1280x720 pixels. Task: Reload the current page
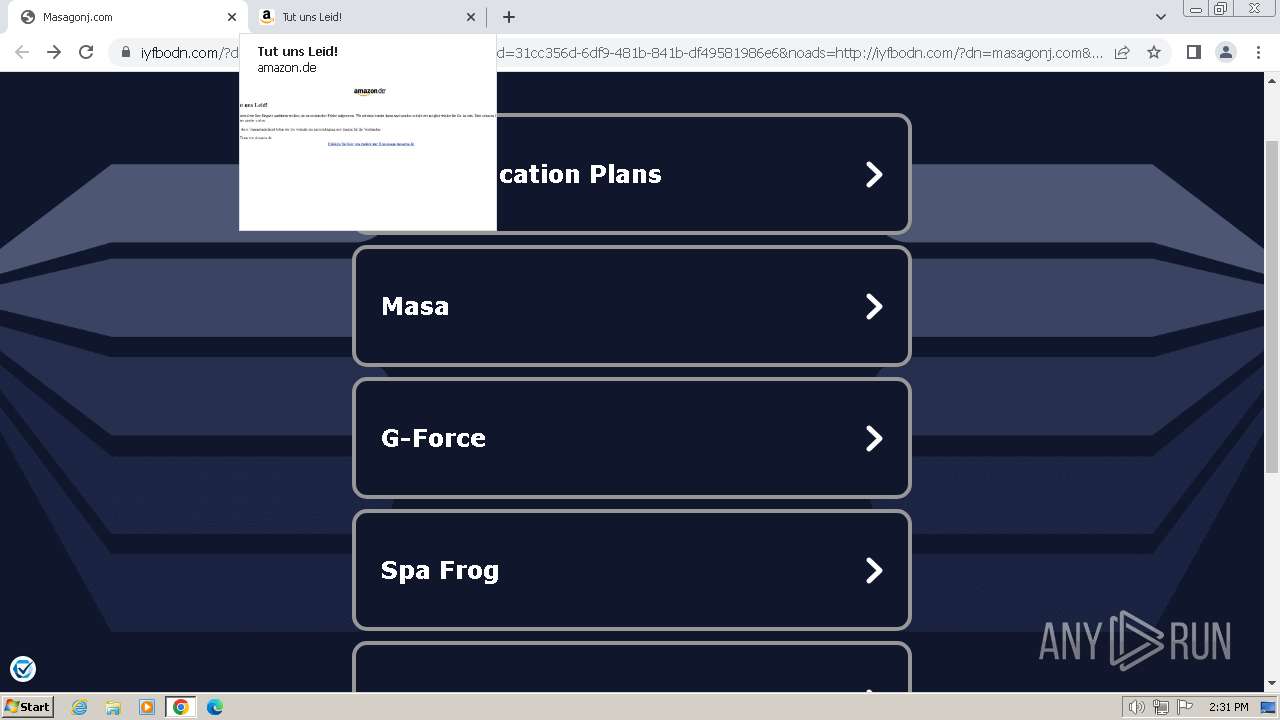(86, 52)
